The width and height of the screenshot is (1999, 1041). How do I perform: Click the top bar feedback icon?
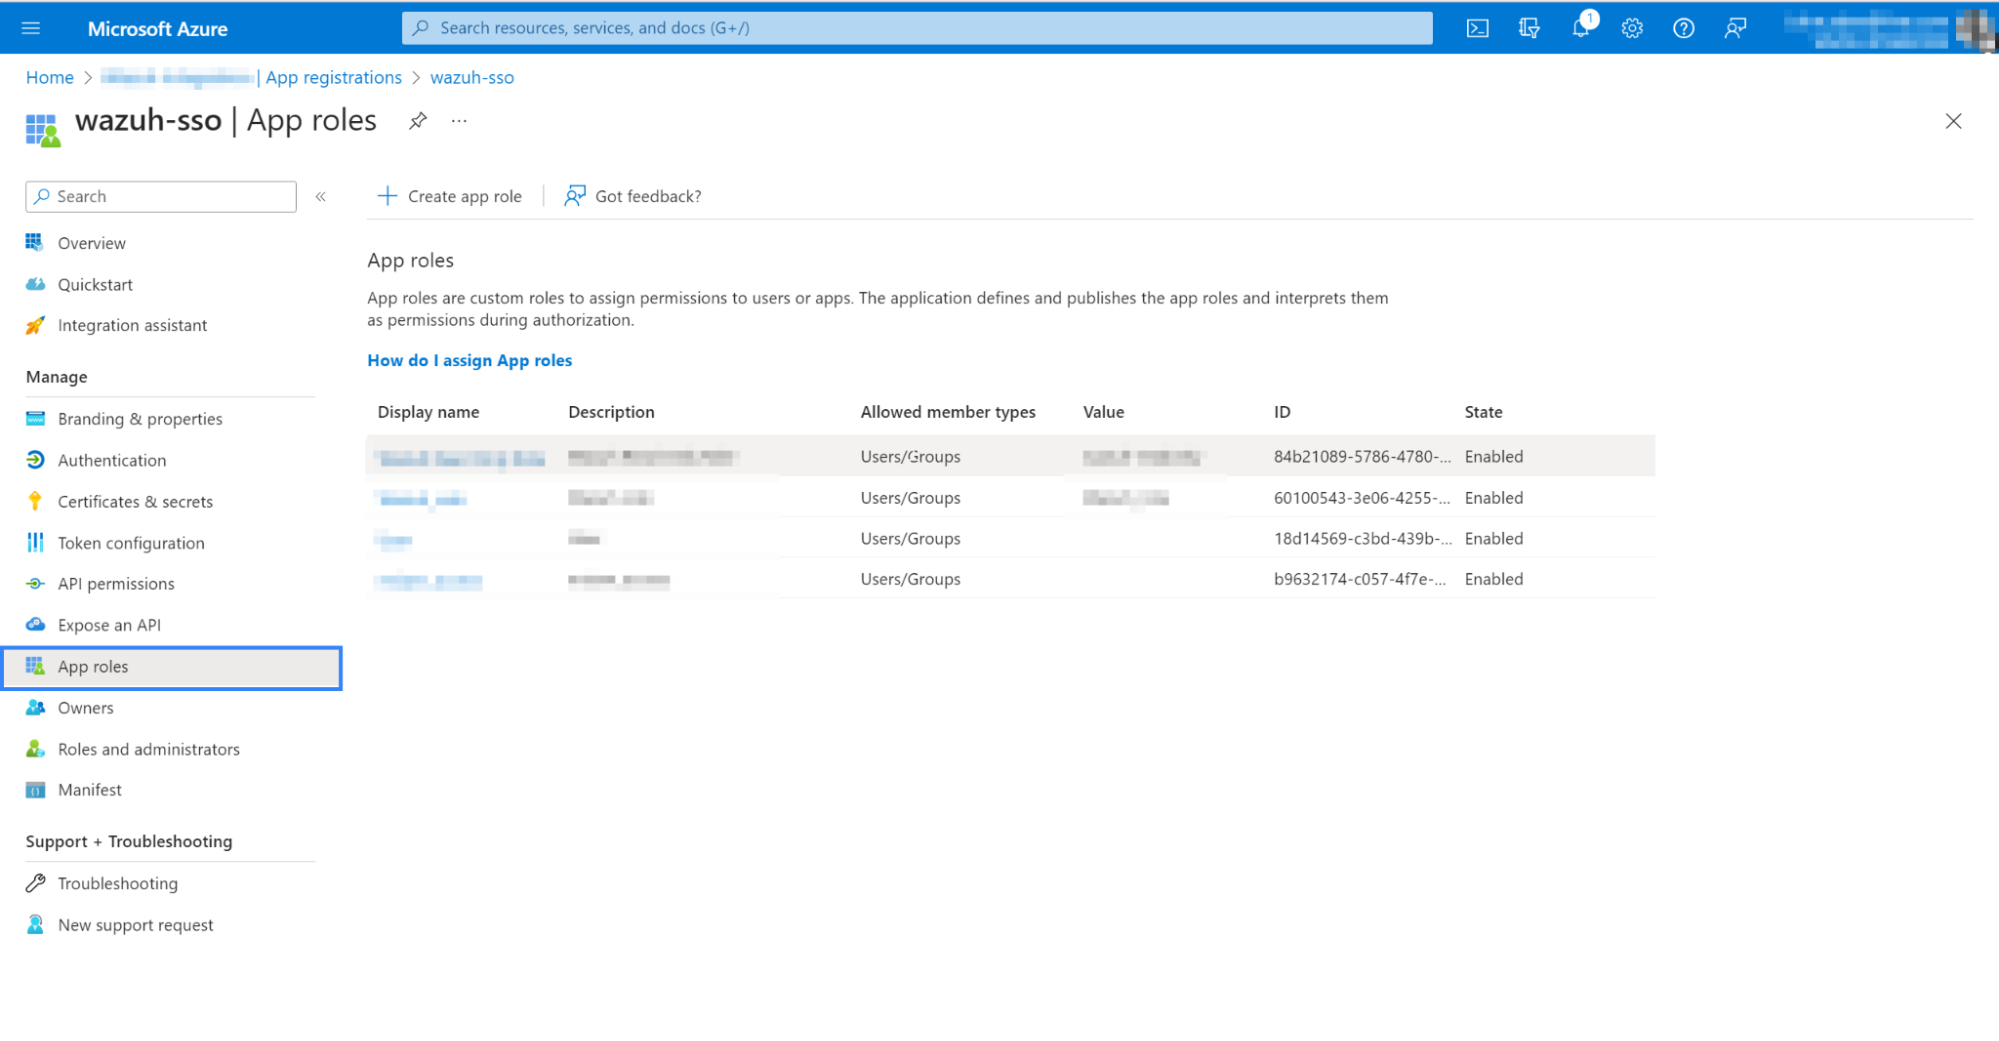click(x=1735, y=28)
